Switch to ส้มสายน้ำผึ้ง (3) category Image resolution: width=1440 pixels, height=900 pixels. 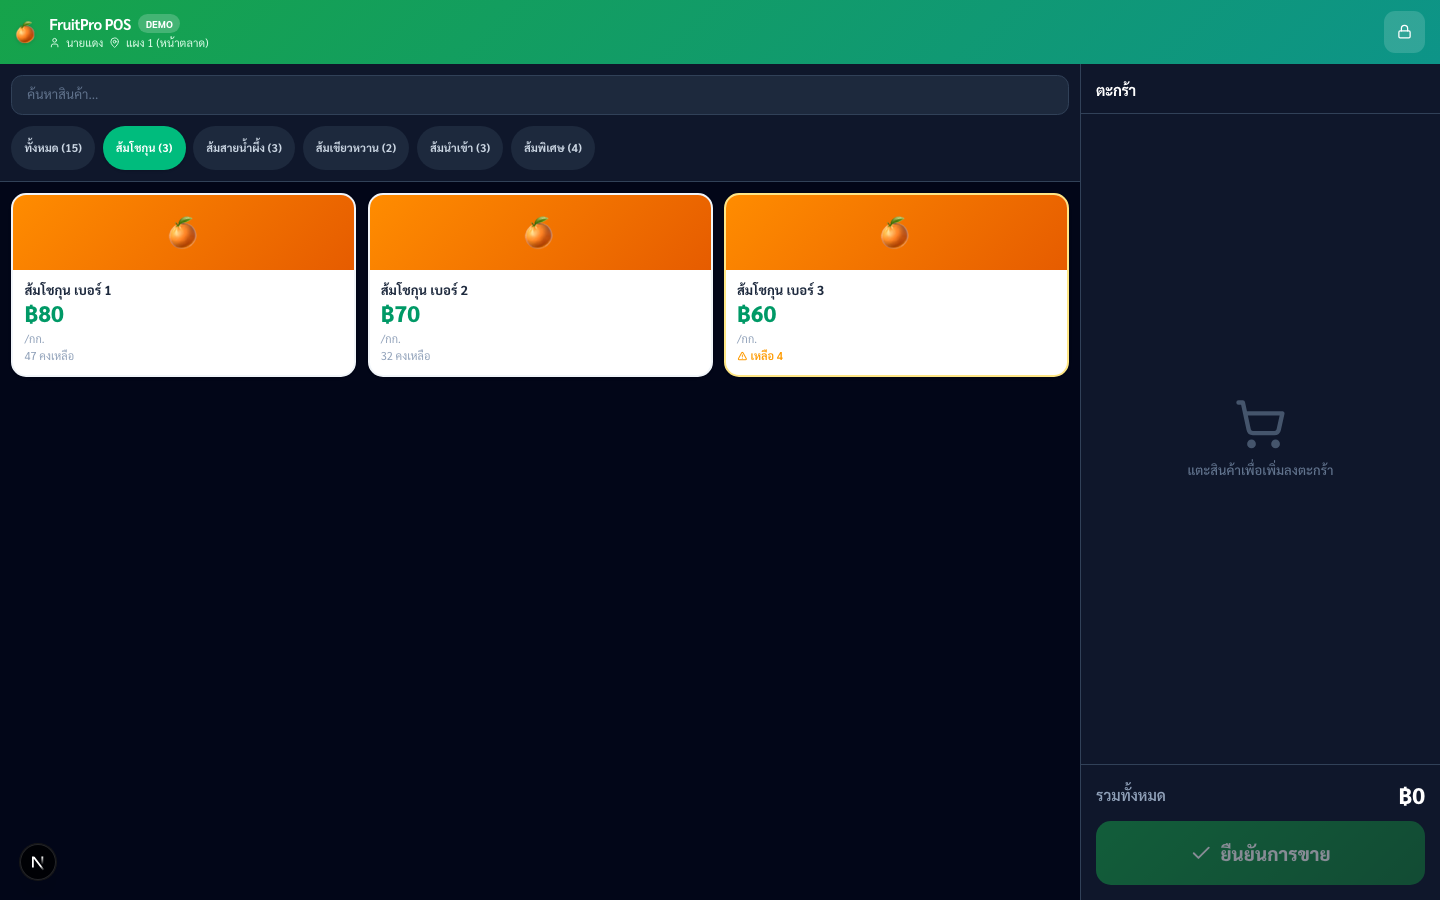(244, 148)
